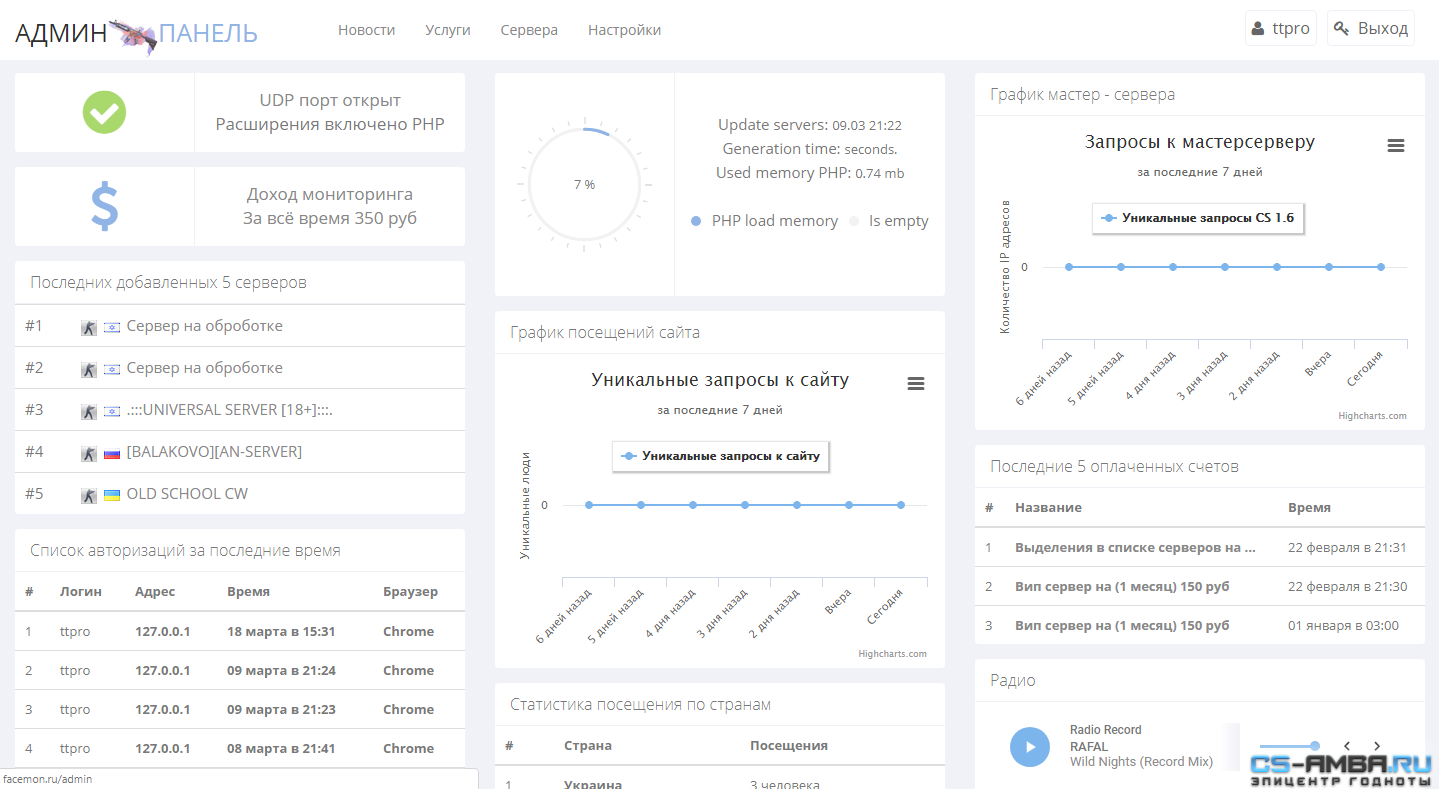Click the dollar sign income icon

click(104, 206)
